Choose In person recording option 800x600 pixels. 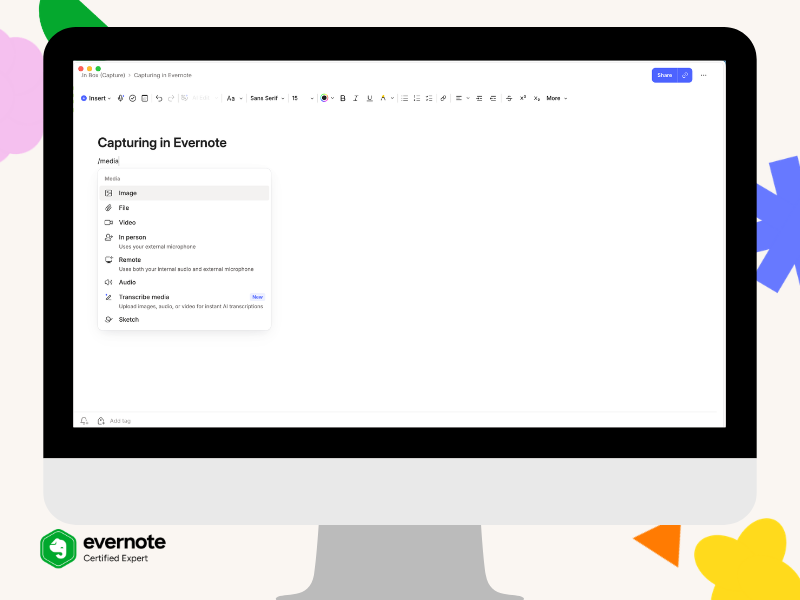[184, 241]
